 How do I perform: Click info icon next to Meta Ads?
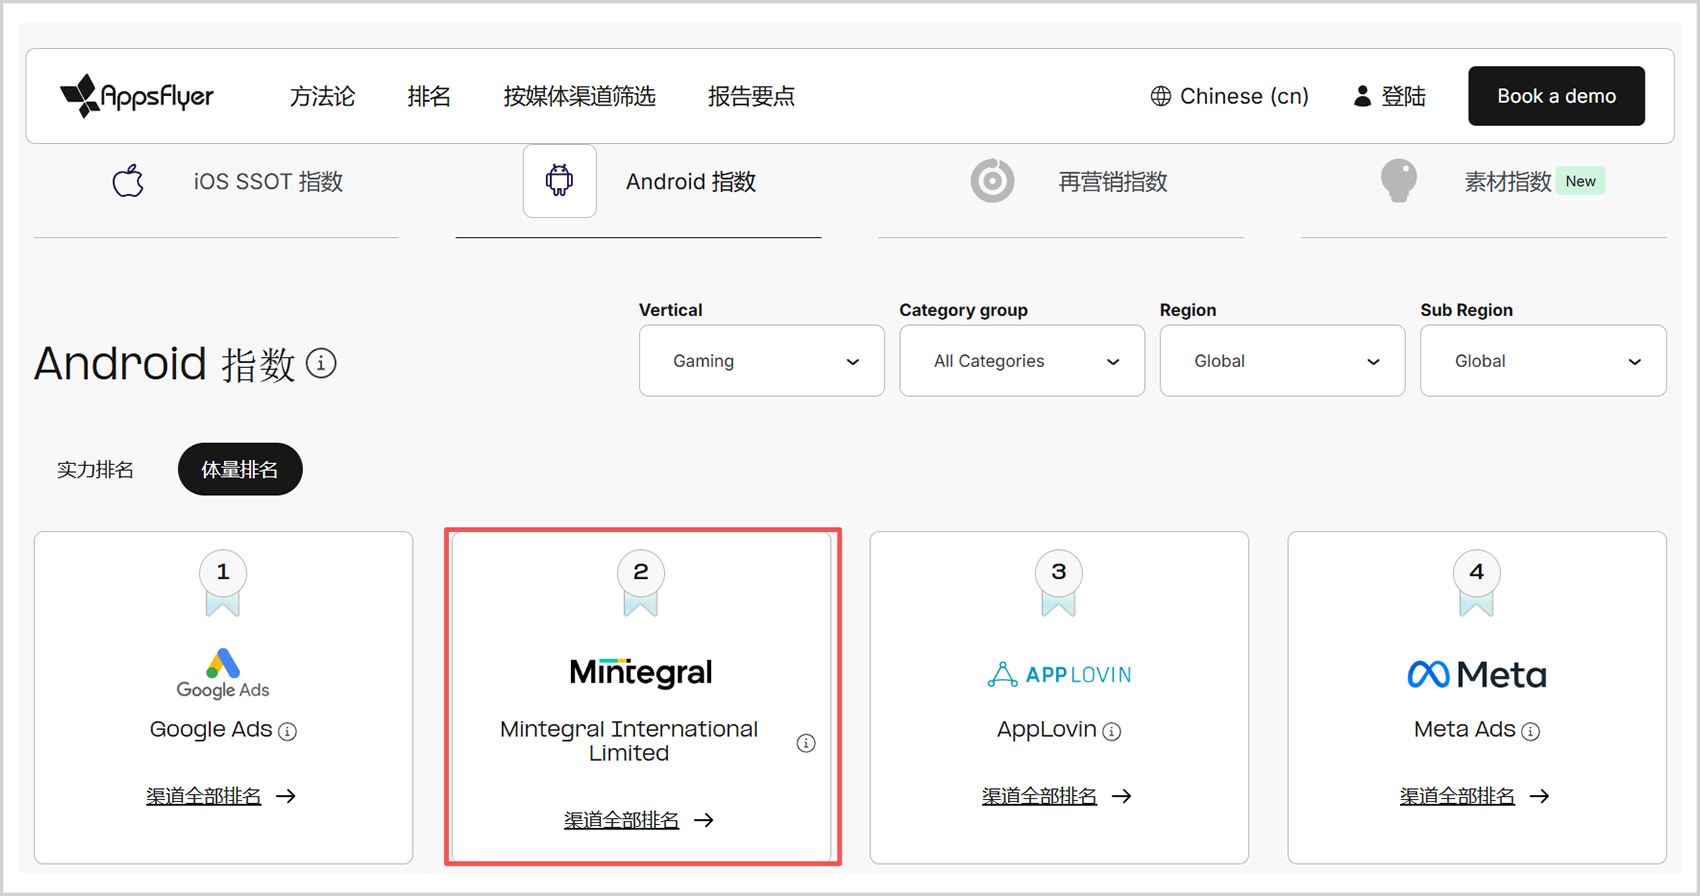1530,731
